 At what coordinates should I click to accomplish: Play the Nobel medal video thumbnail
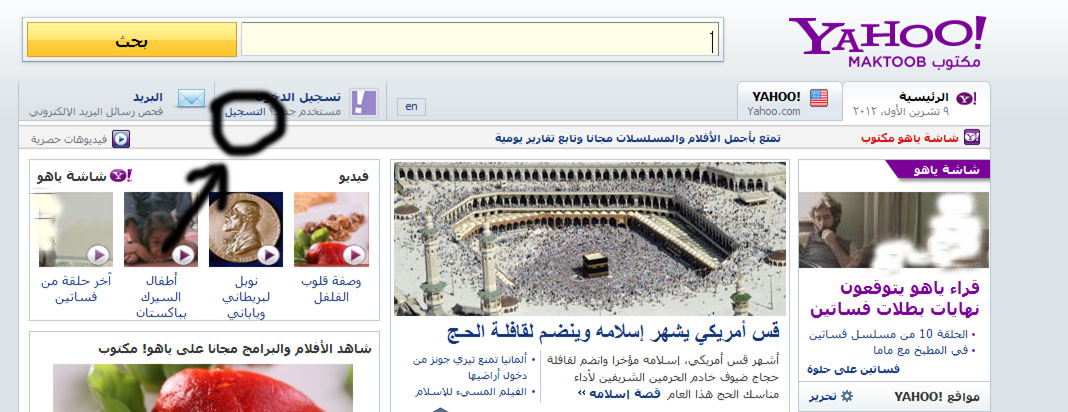point(246,229)
